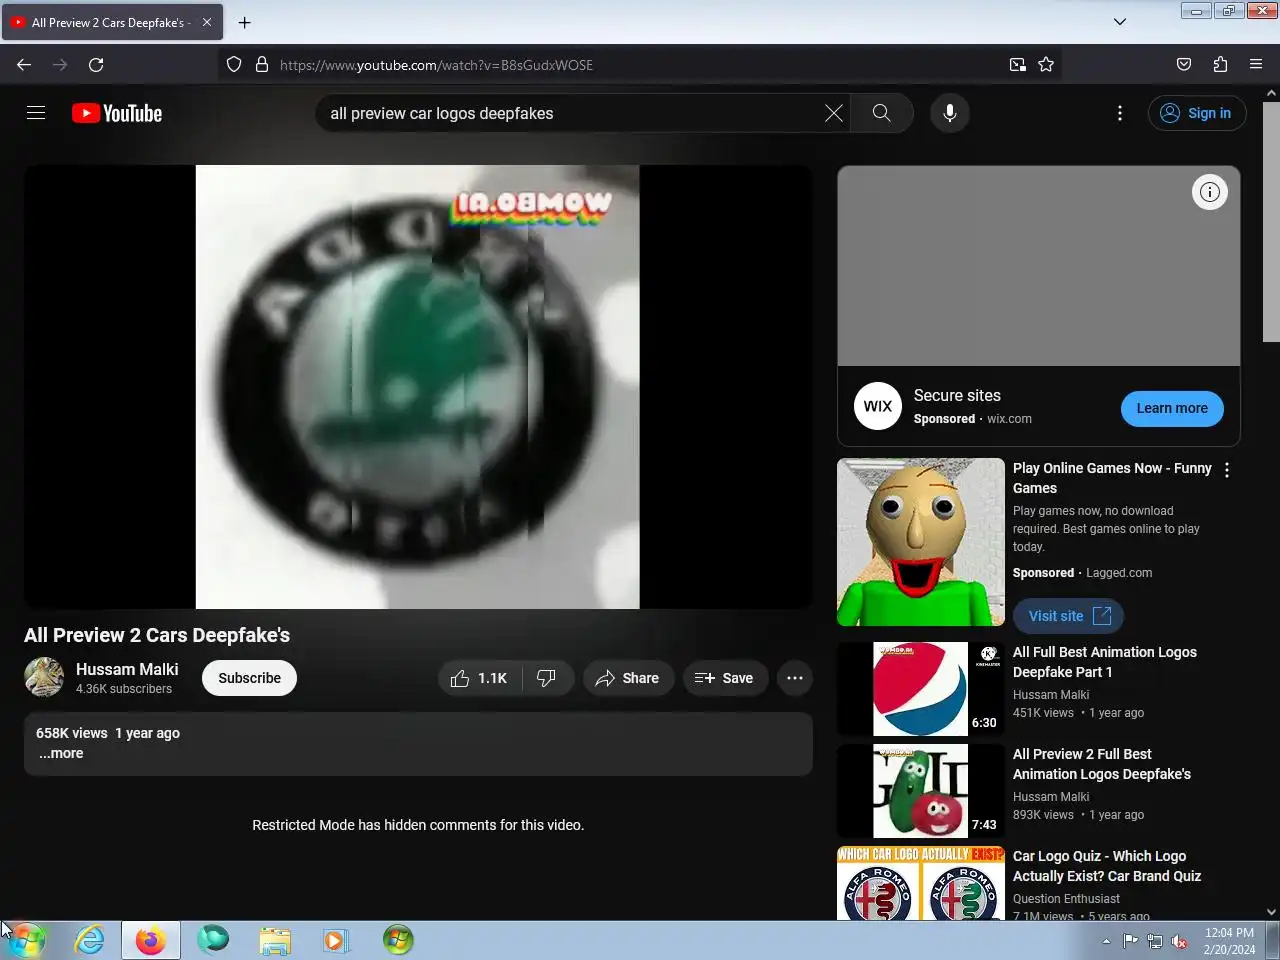This screenshot has height=960, width=1280.
Task: Click the search magnifier button
Action: tap(881, 113)
